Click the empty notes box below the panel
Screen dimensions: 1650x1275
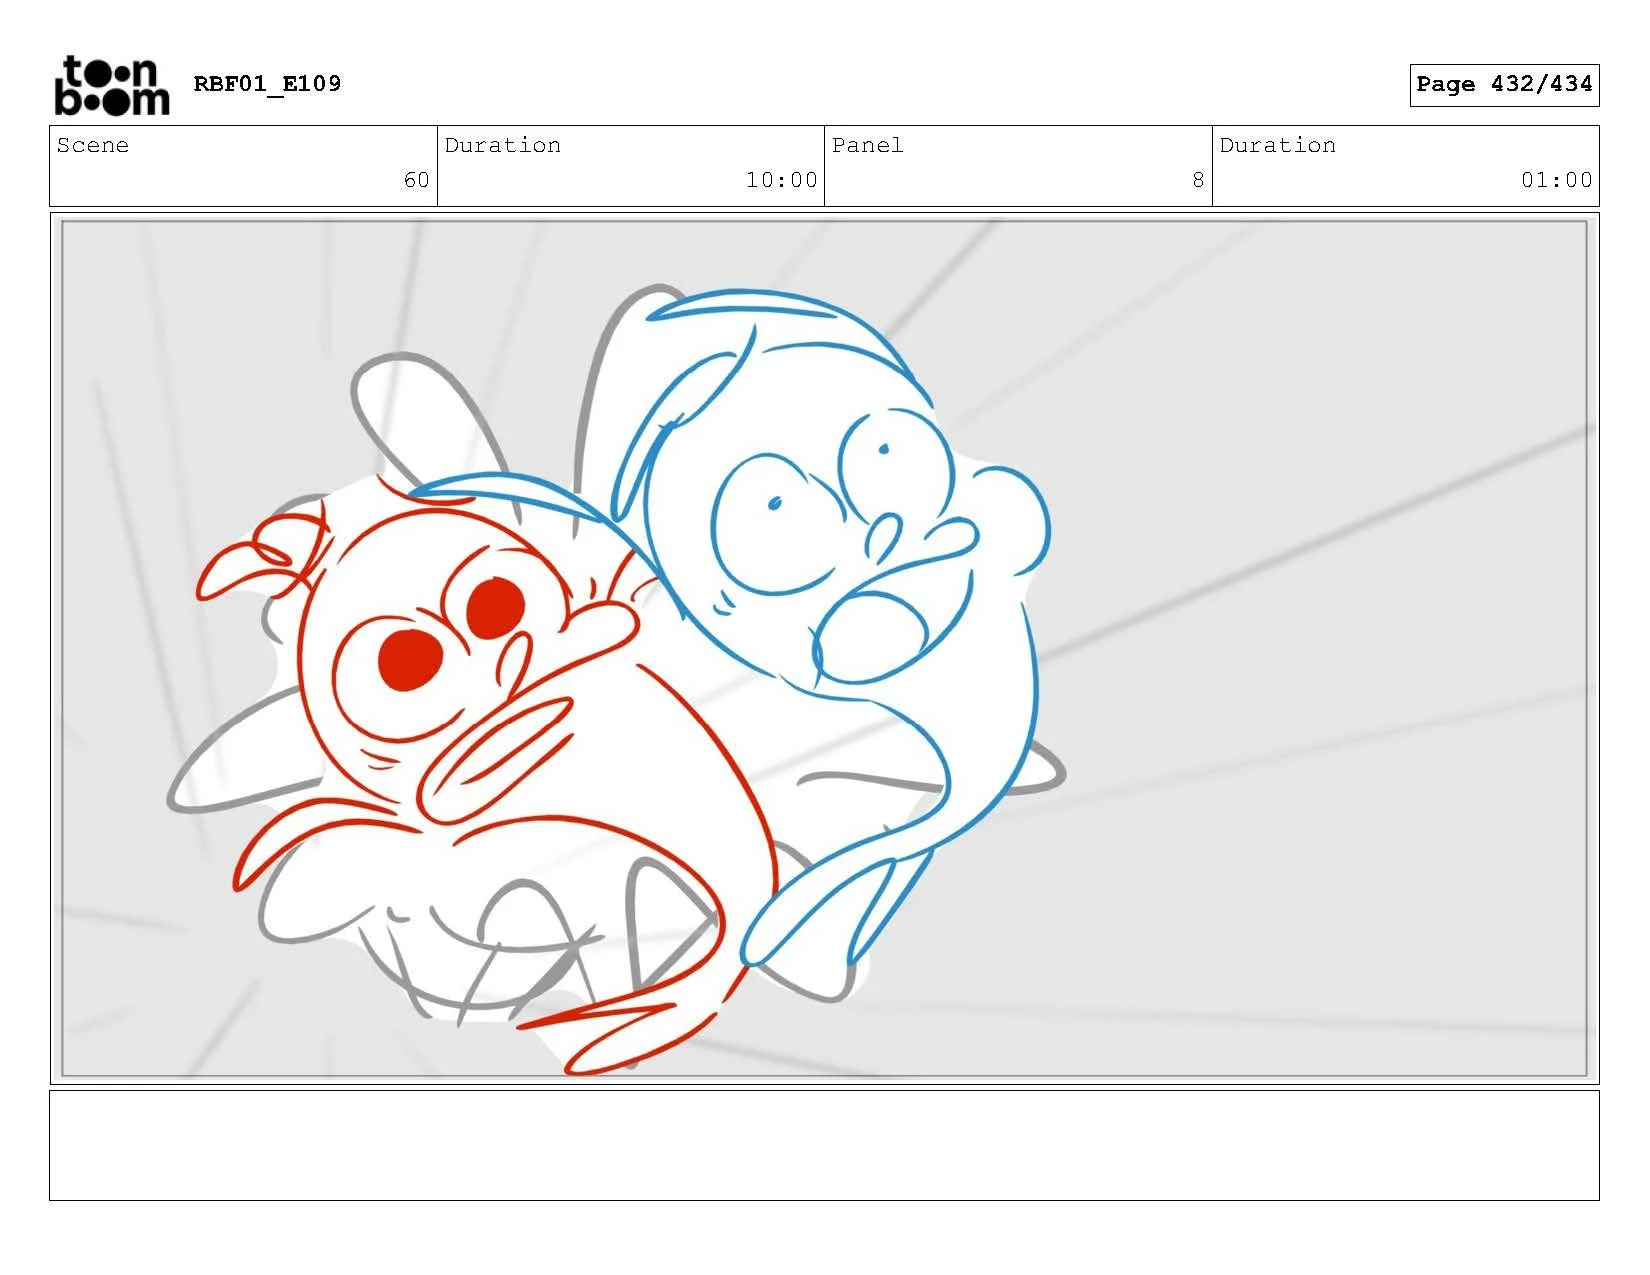tap(824, 1145)
